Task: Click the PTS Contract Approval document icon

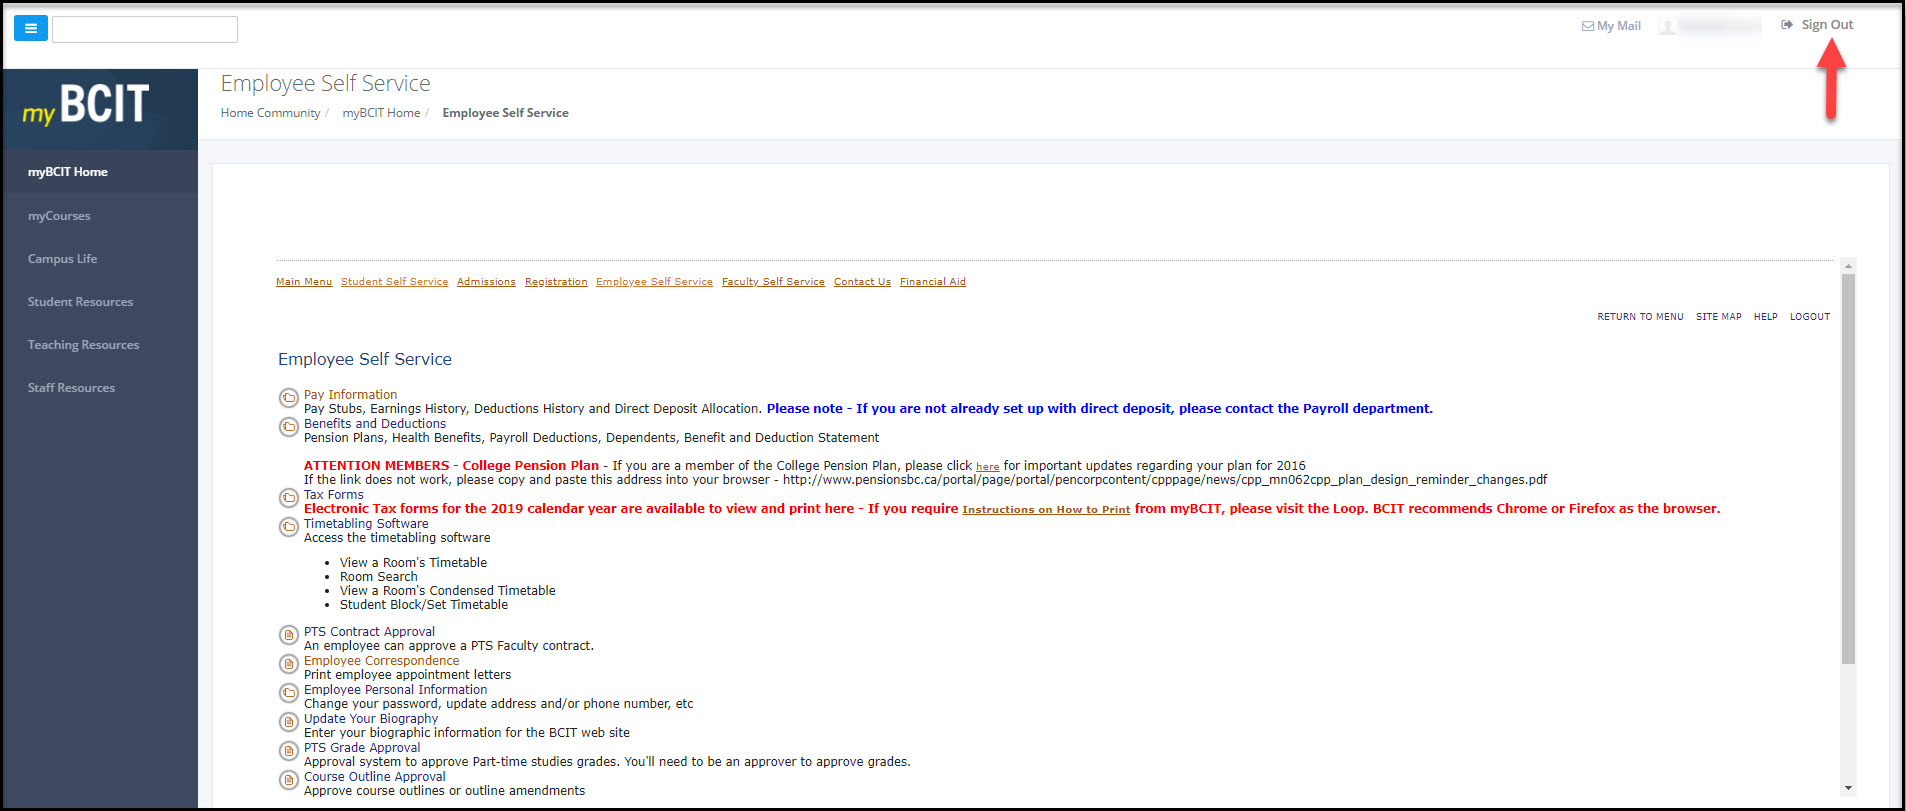Action: click(288, 635)
